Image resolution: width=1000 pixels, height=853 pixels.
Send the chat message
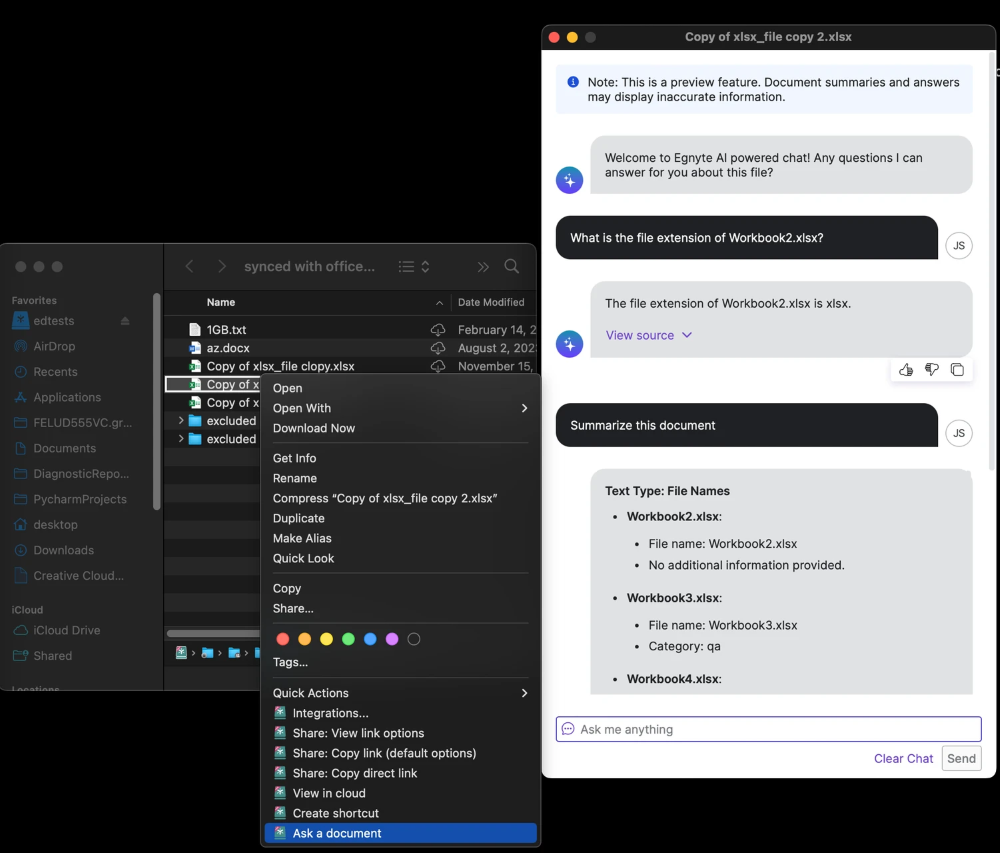[x=961, y=759]
